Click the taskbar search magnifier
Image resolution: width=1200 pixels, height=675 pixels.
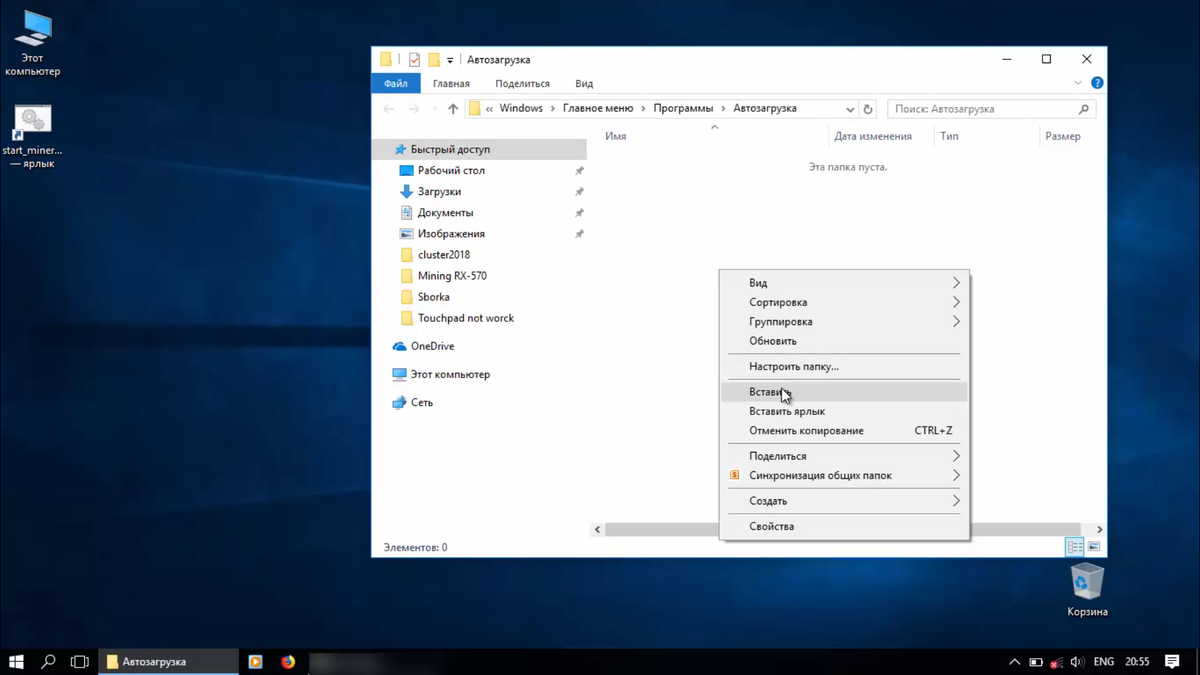pyautogui.click(x=48, y=662)
